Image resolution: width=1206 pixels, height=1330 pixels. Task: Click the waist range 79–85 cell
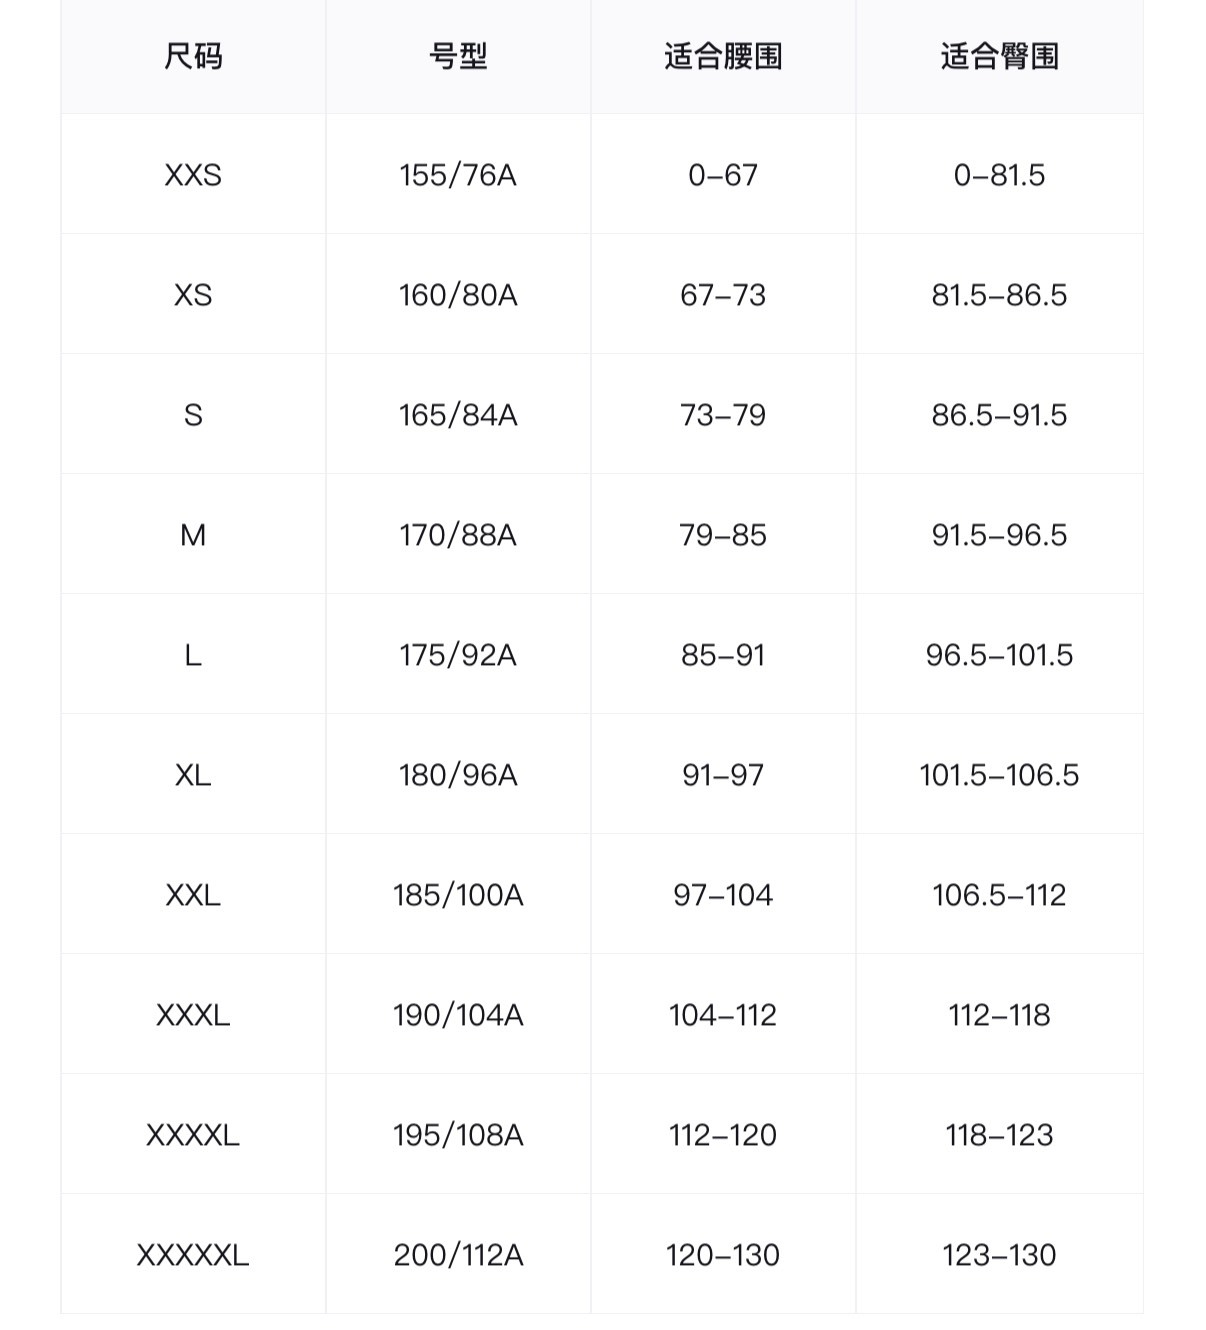pos(723,535)
